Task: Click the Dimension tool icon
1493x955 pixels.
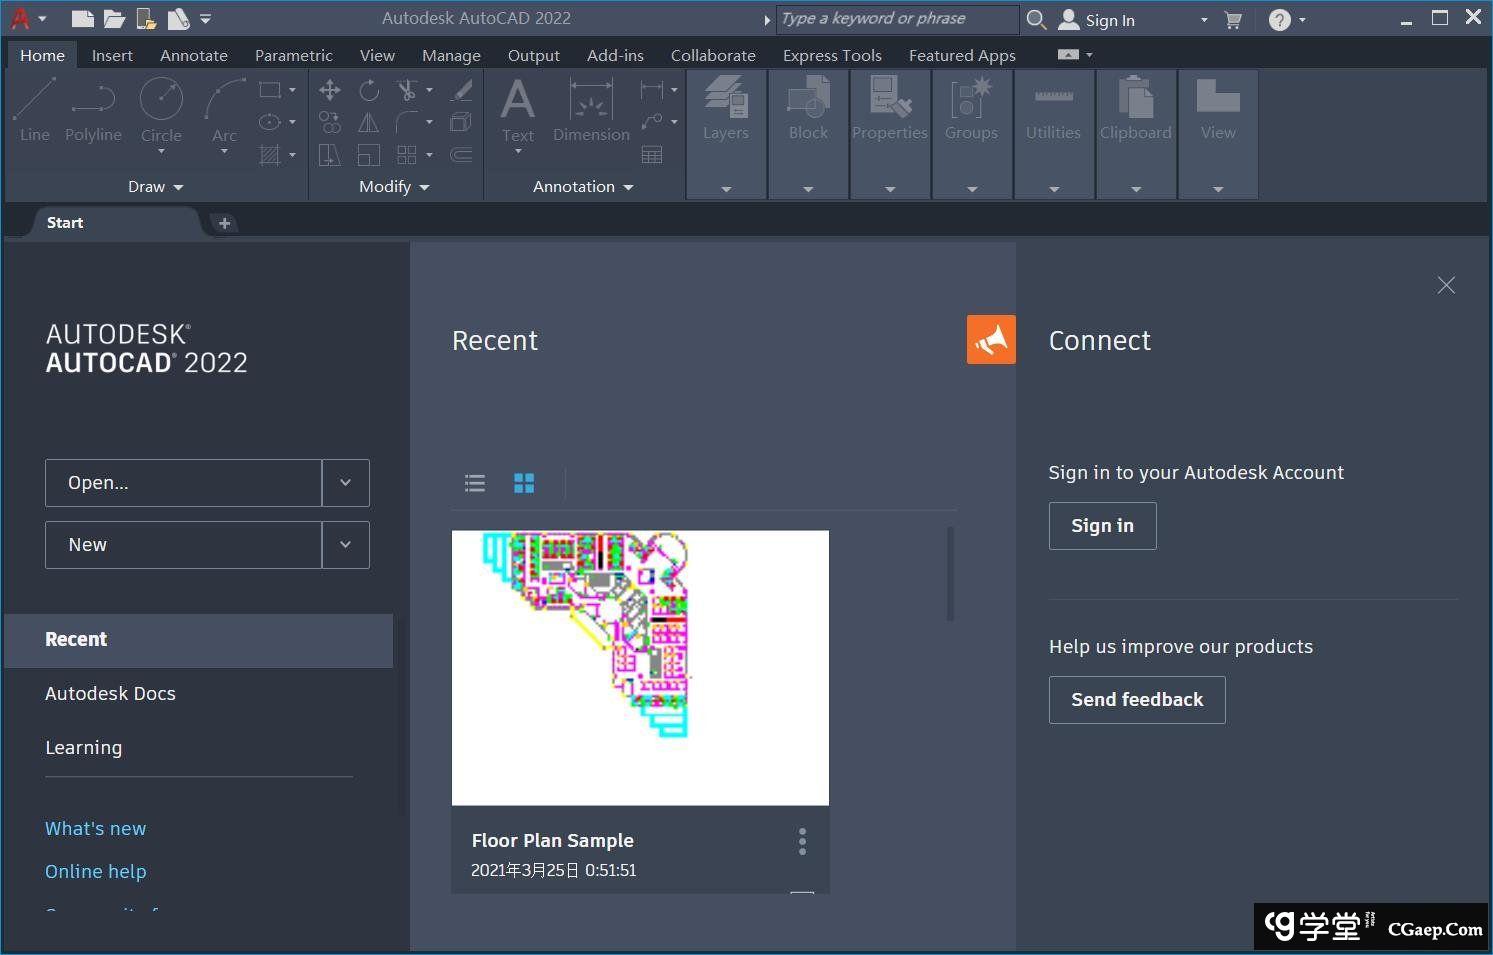Action: (x=591, y=101)
